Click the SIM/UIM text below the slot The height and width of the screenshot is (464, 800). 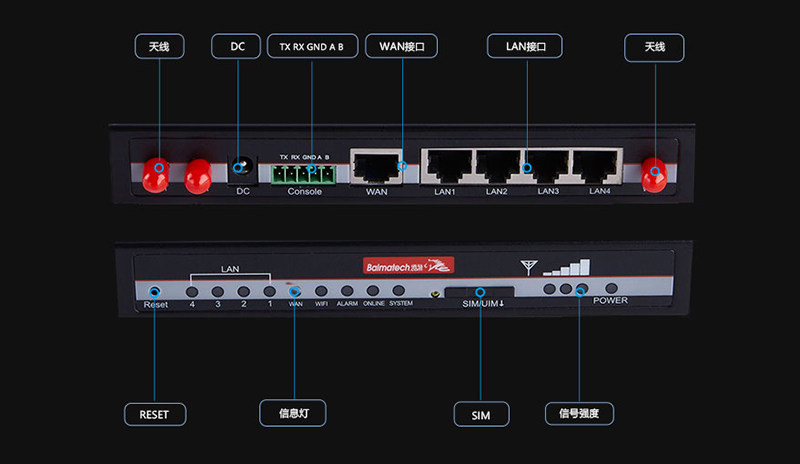pos(483,304)
